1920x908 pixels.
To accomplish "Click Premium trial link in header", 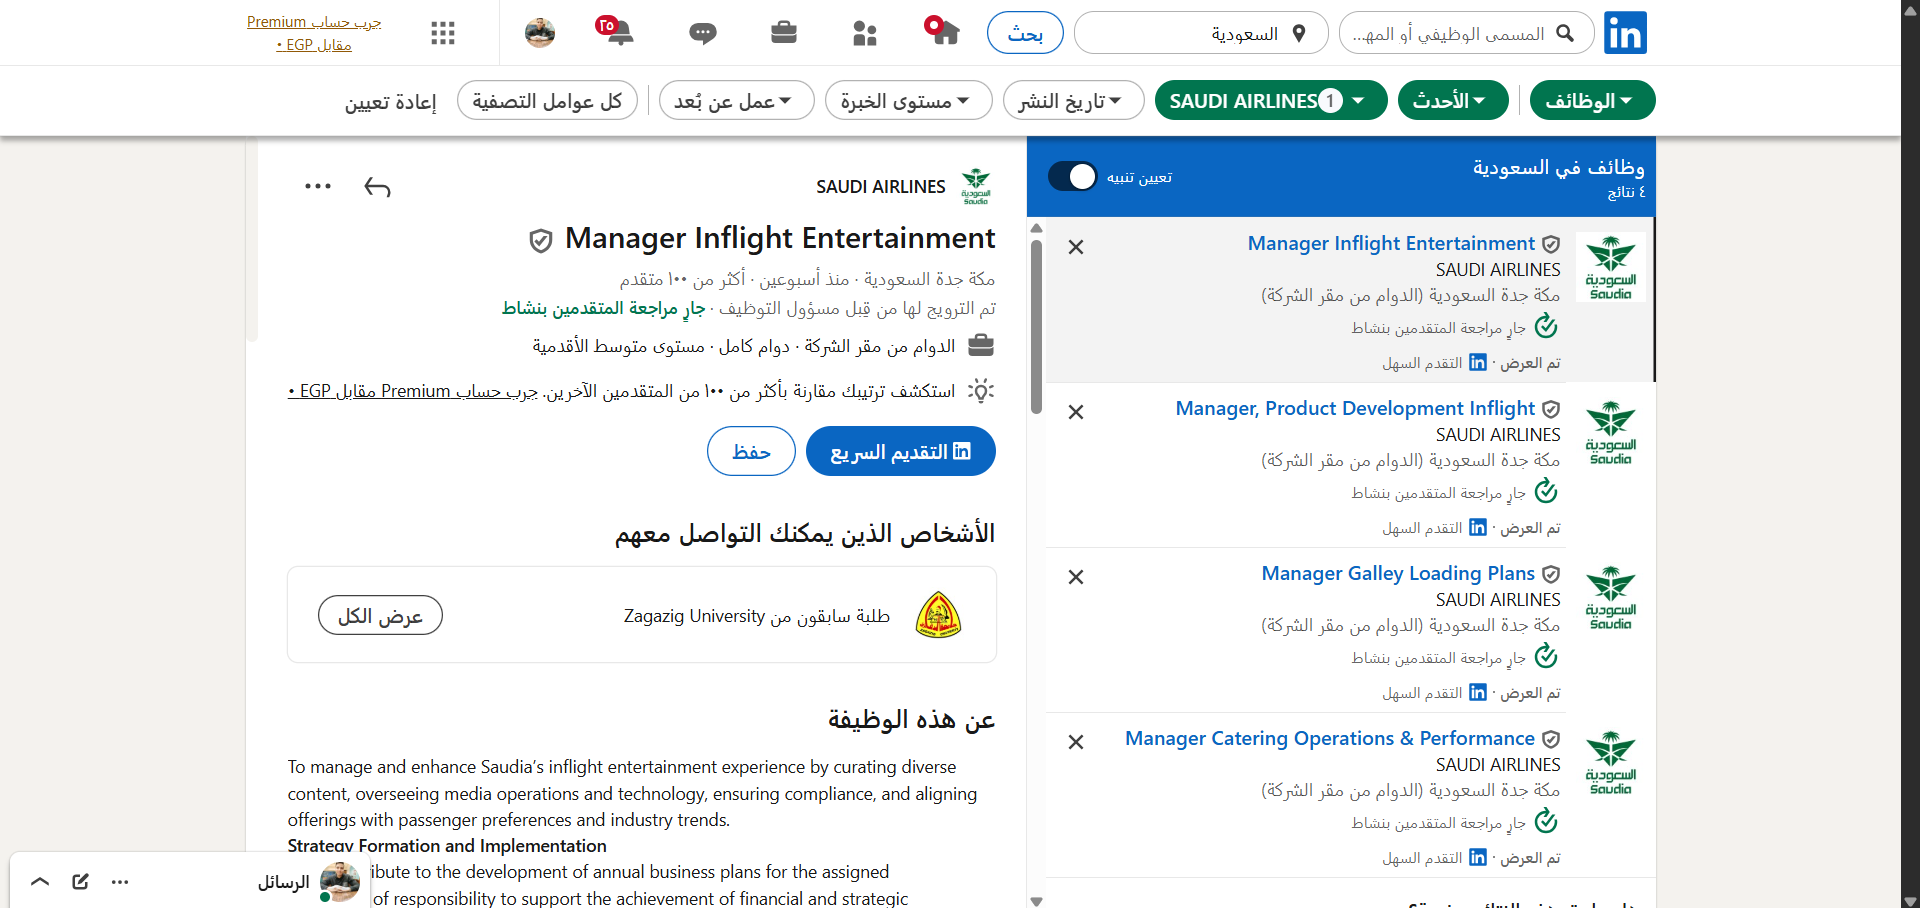I will [314, 33].
